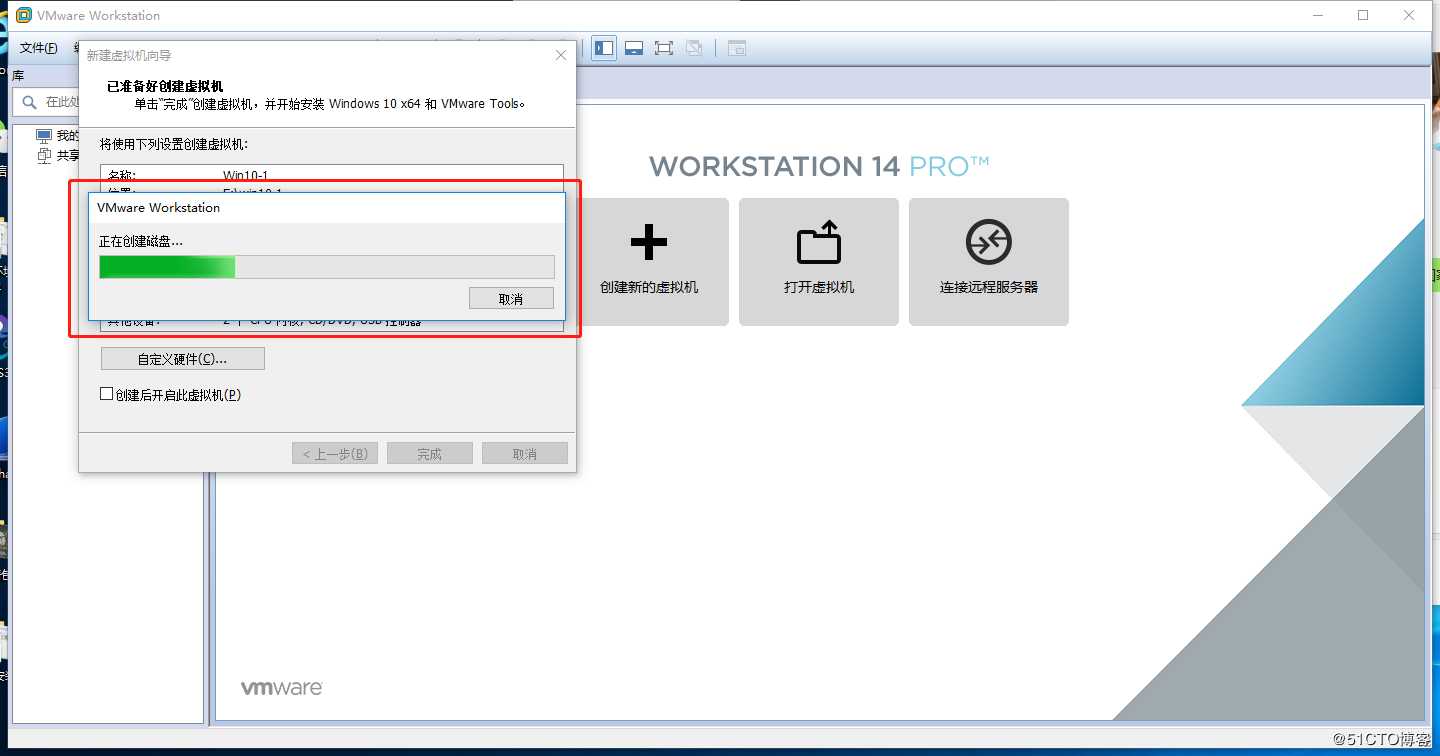Click the 已准备好创建虚拟机 heading
1440x756 pixels.
165,86
